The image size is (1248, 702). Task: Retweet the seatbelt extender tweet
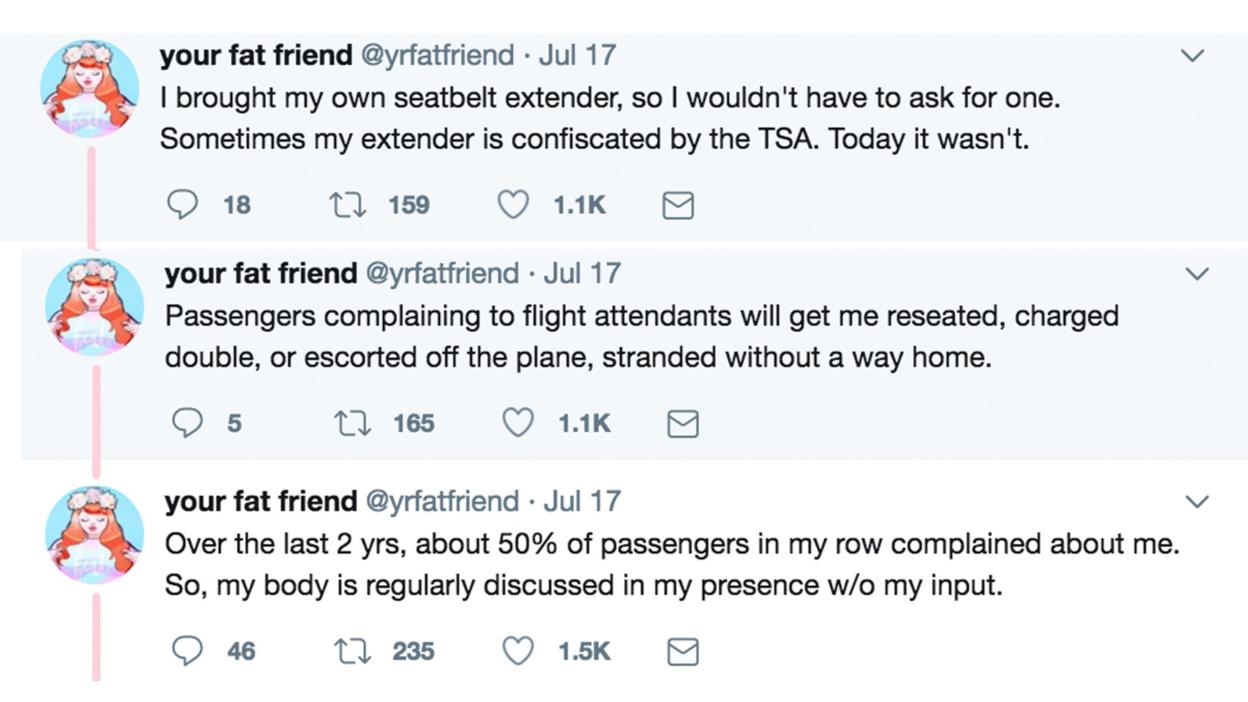[x=347, y=205]
